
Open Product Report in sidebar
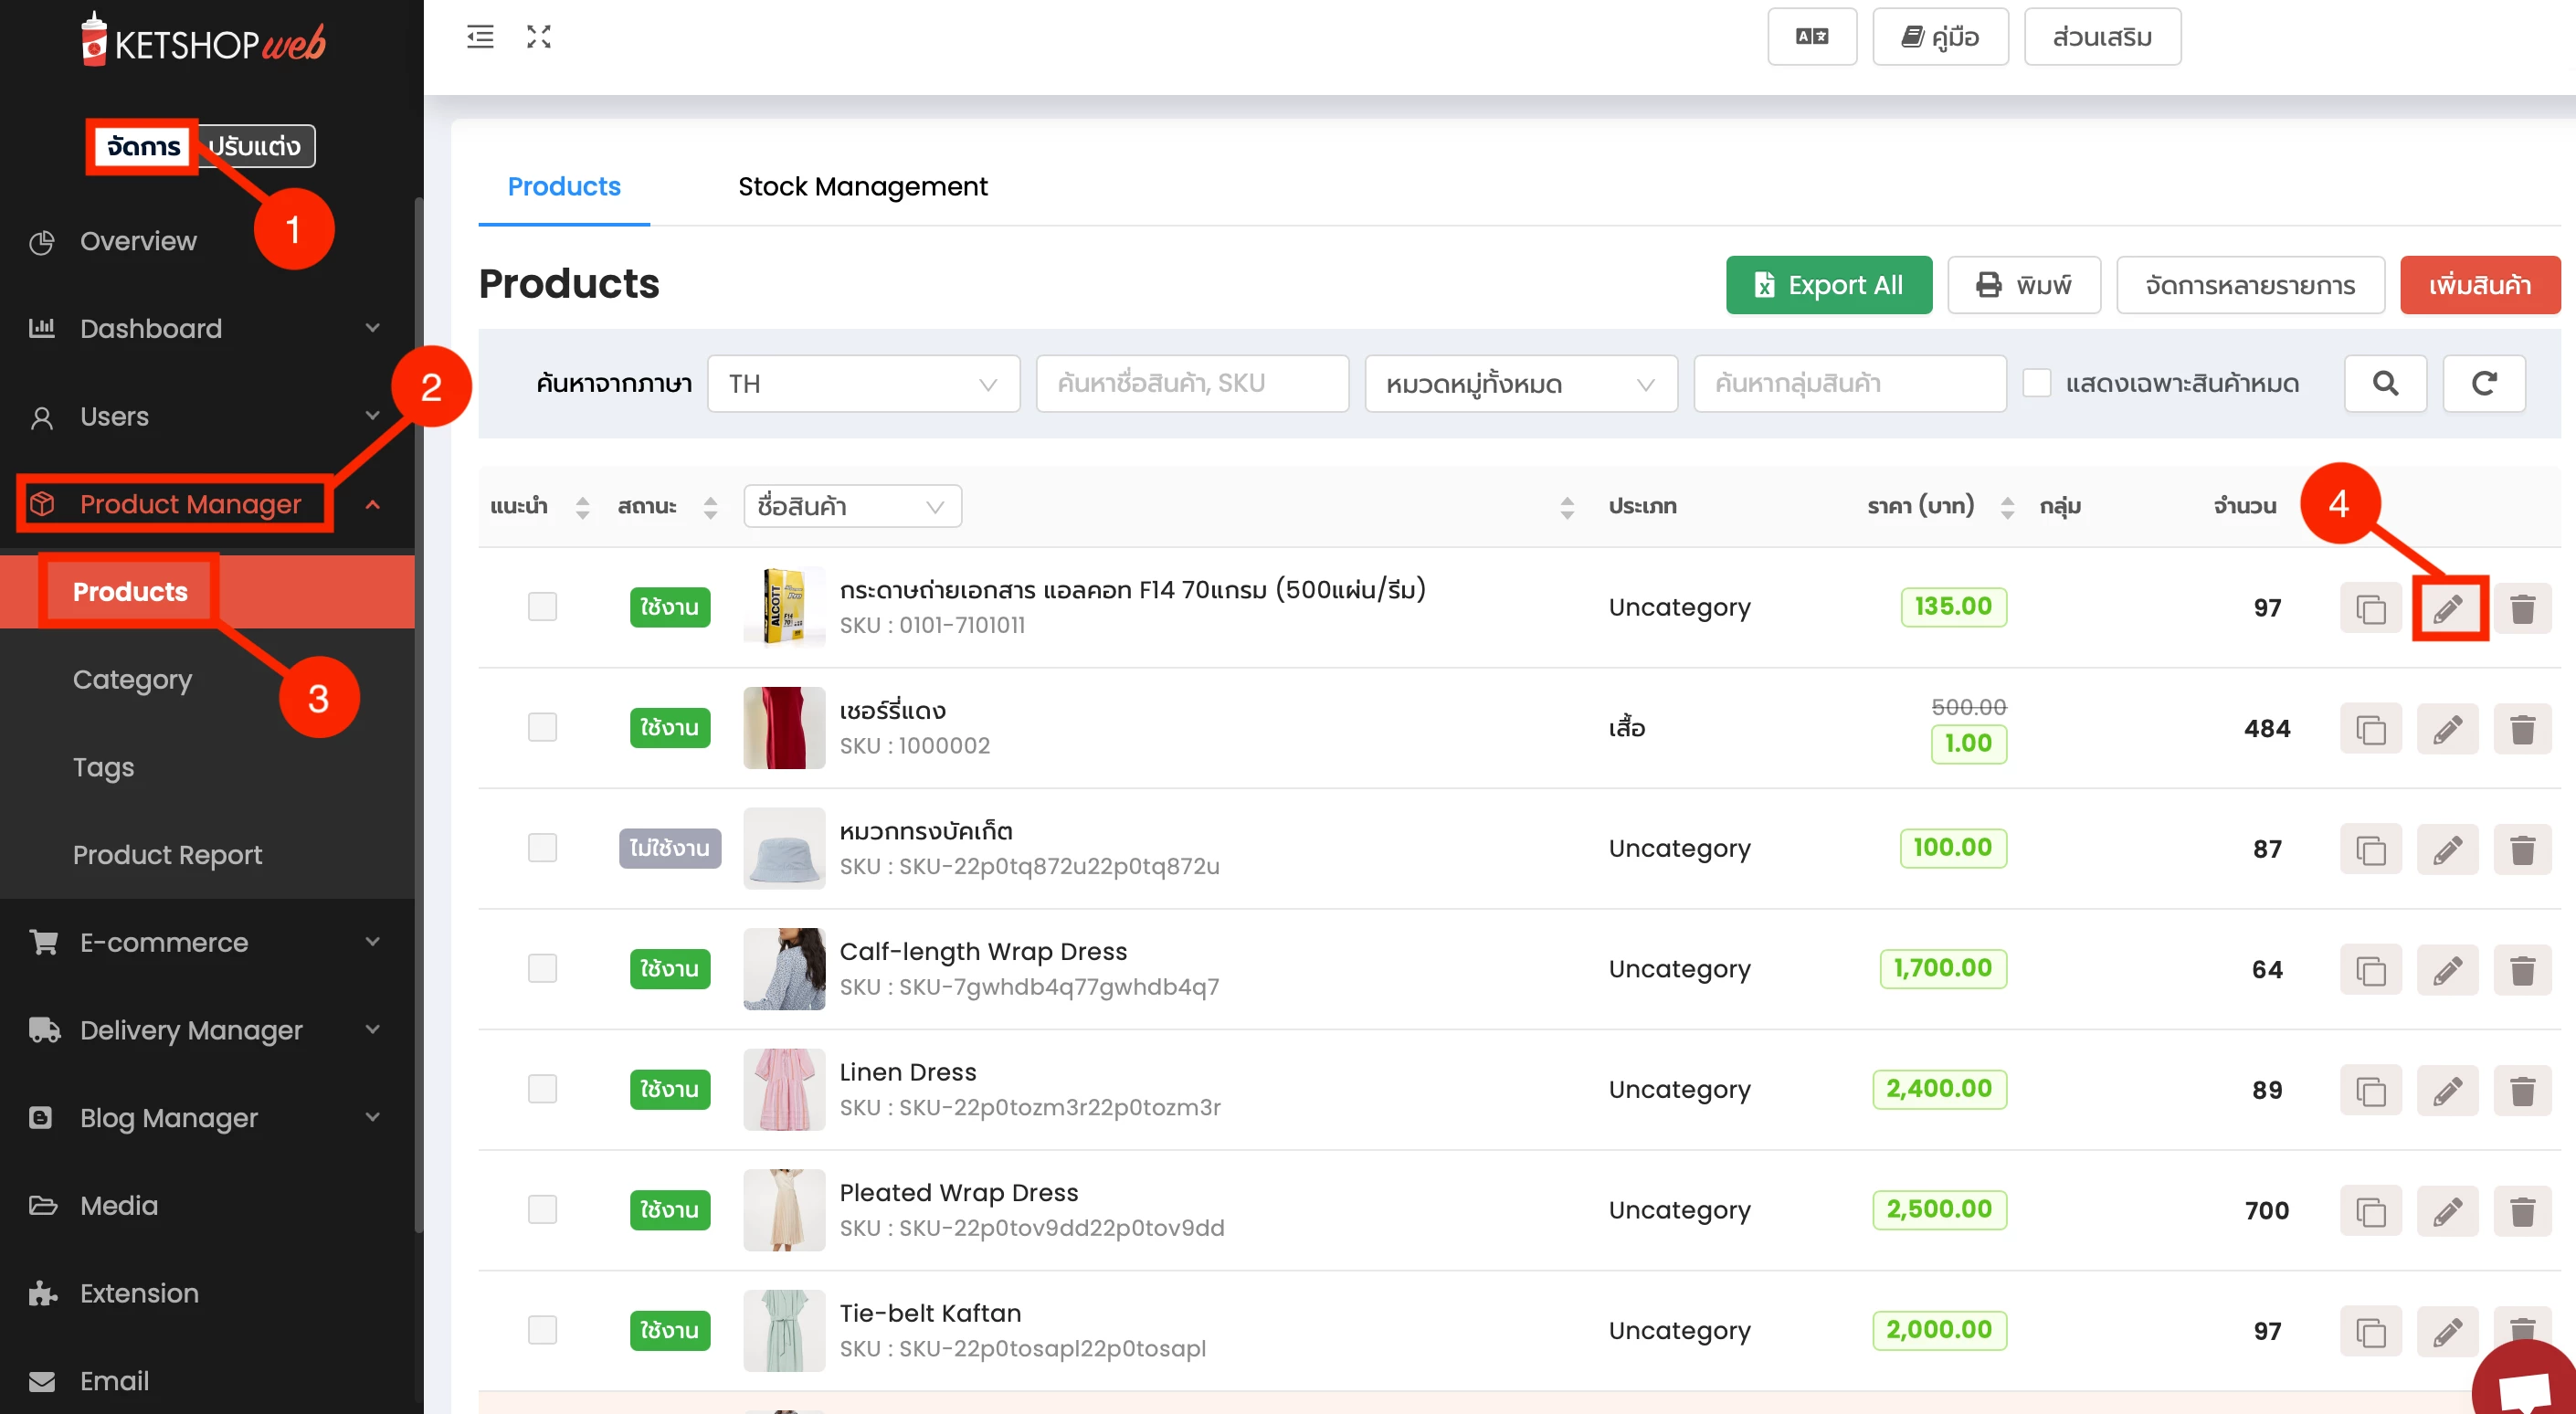pyautogui.click(x=167, y=855)
